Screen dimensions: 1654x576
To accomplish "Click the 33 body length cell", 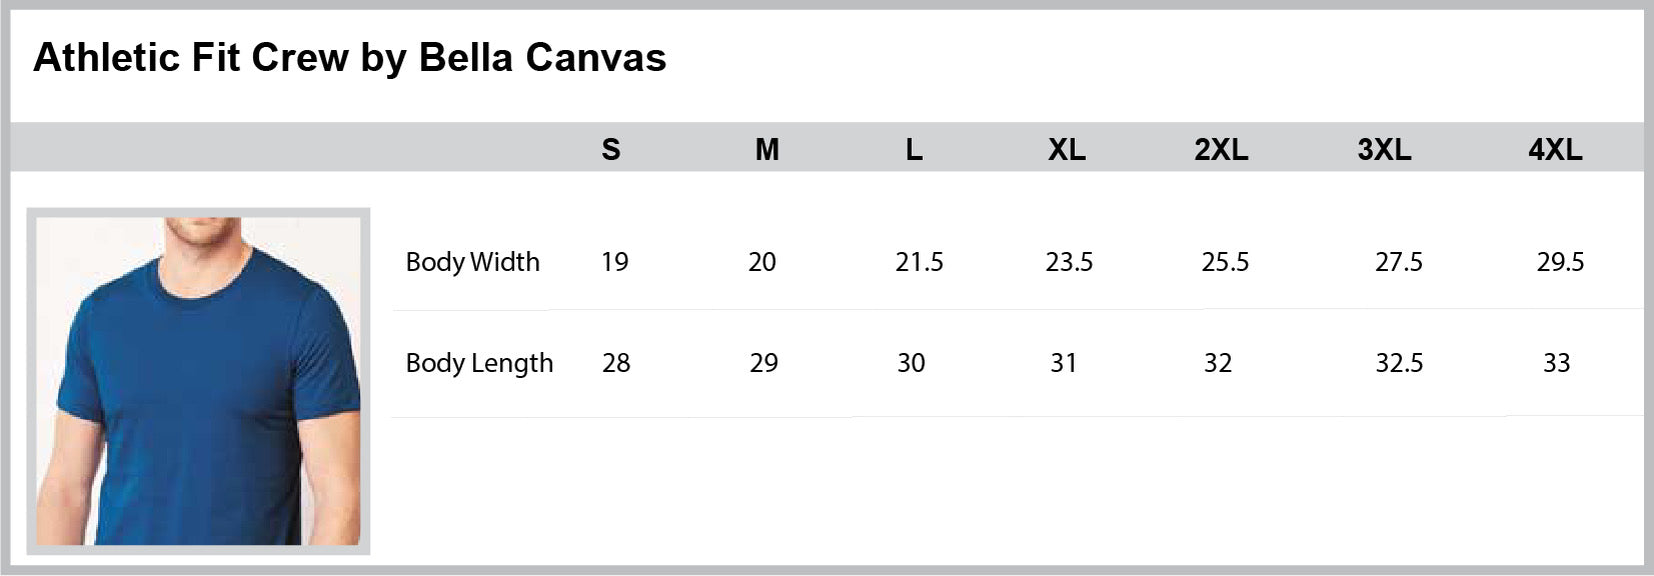I will [1556, 363].
